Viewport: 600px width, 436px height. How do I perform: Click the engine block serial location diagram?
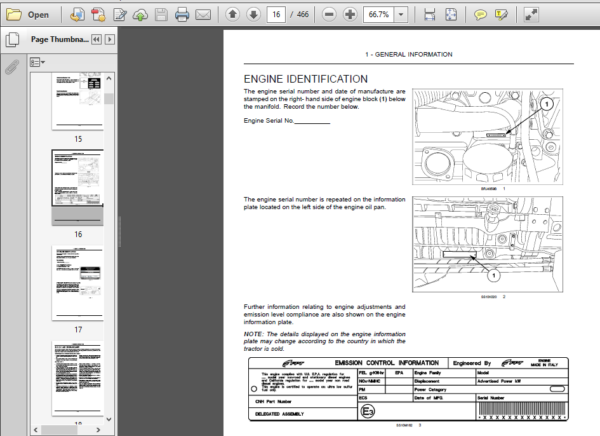[x=487, y=137]
